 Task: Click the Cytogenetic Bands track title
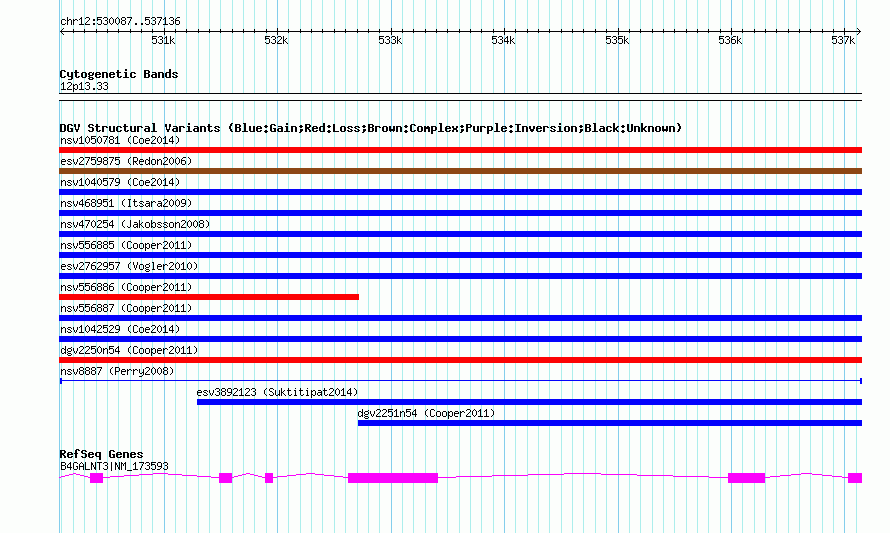119,74
